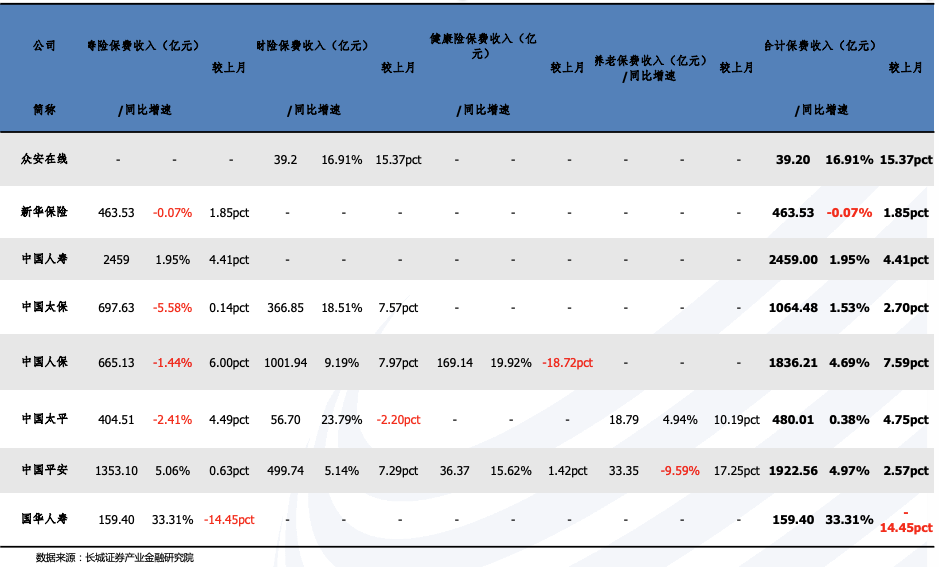Image resolution: width=939 pixels, height=567 pixels.
Task: Click 新华保险 life premium change 1.85pct in 寿险 column
Action: pos(229,213)
